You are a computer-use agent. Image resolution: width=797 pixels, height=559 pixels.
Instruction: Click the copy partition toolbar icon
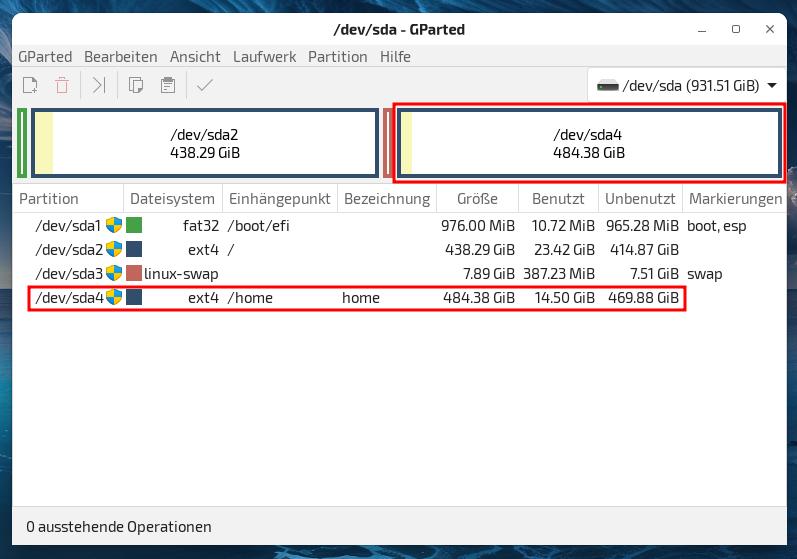click(136, 86)
